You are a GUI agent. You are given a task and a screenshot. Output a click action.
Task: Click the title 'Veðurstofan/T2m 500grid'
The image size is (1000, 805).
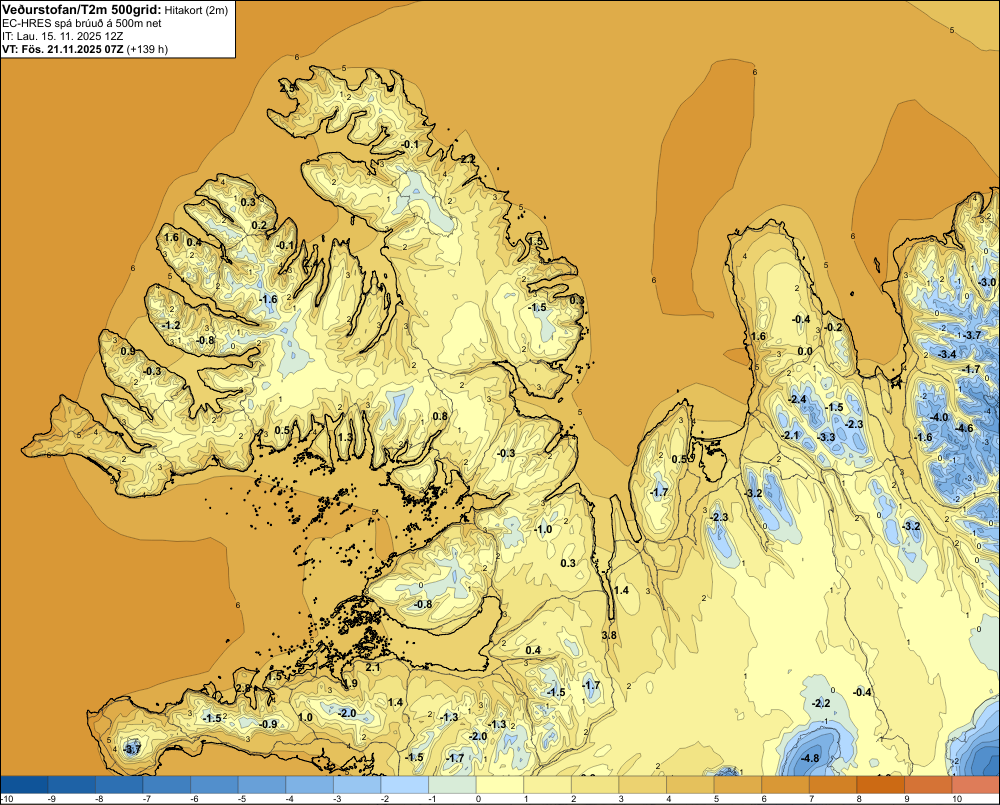click(x=81, y=9)
